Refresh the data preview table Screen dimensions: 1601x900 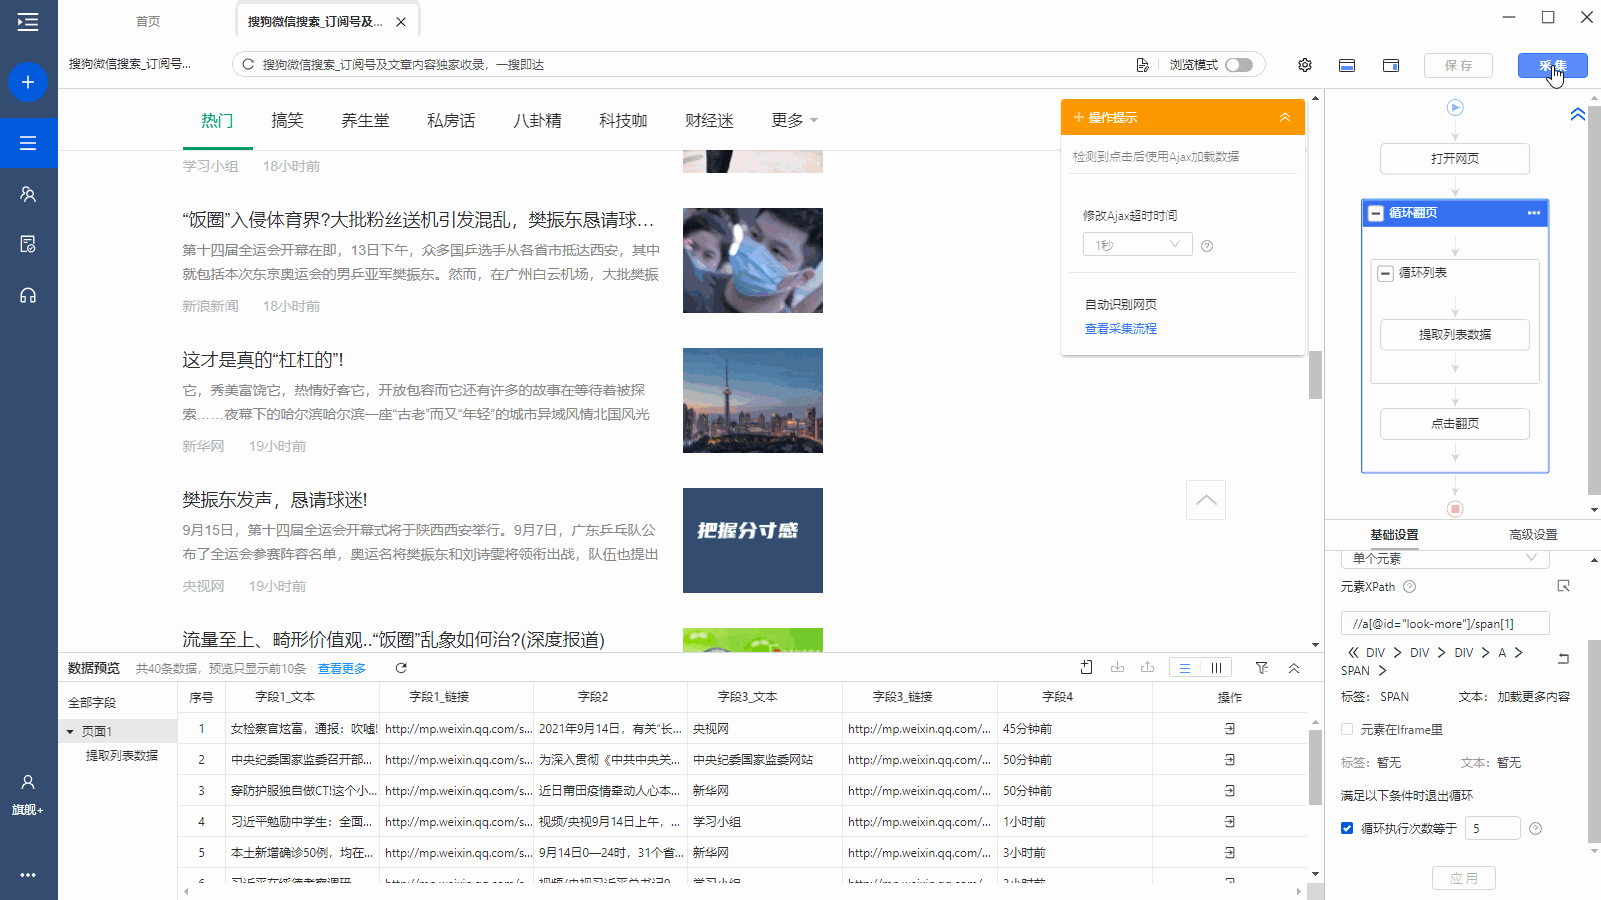(401, 668)
